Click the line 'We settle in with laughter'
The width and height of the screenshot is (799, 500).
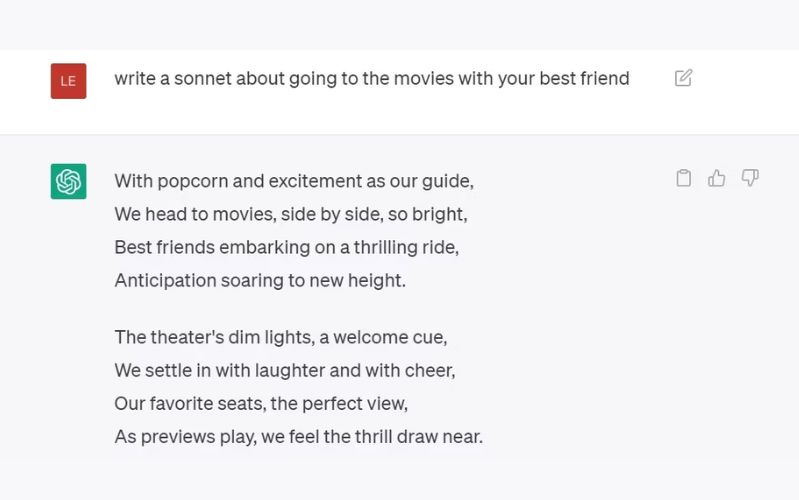click(x=284, y=370)
